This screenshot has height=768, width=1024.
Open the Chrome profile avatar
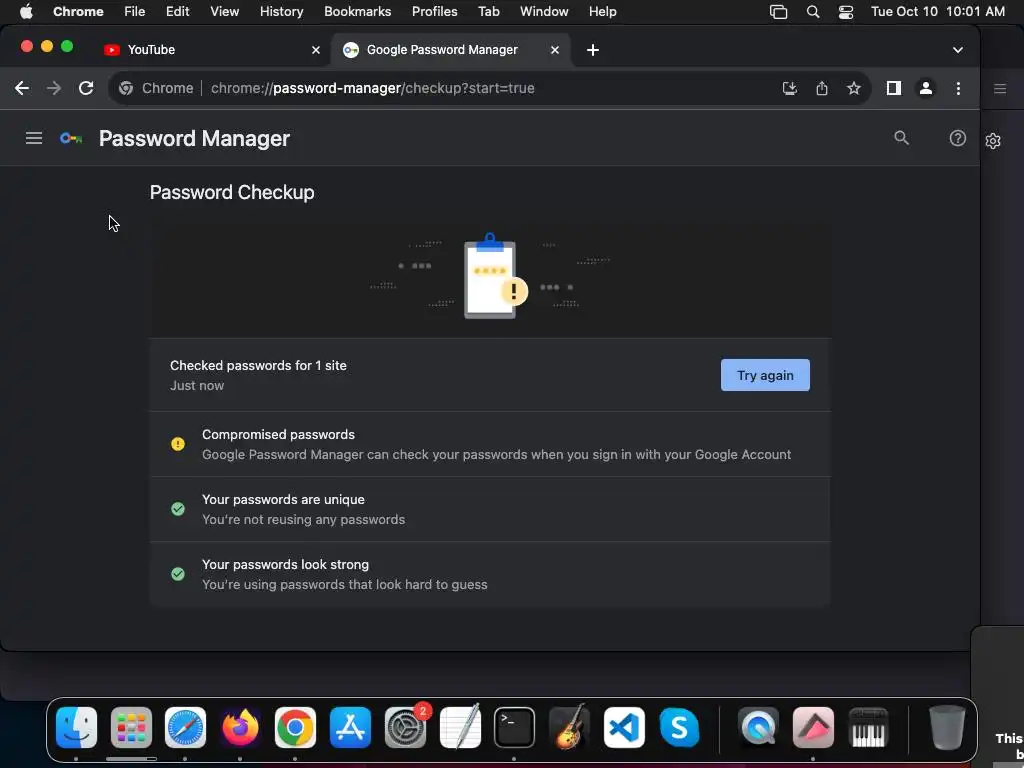pos(925,88)
